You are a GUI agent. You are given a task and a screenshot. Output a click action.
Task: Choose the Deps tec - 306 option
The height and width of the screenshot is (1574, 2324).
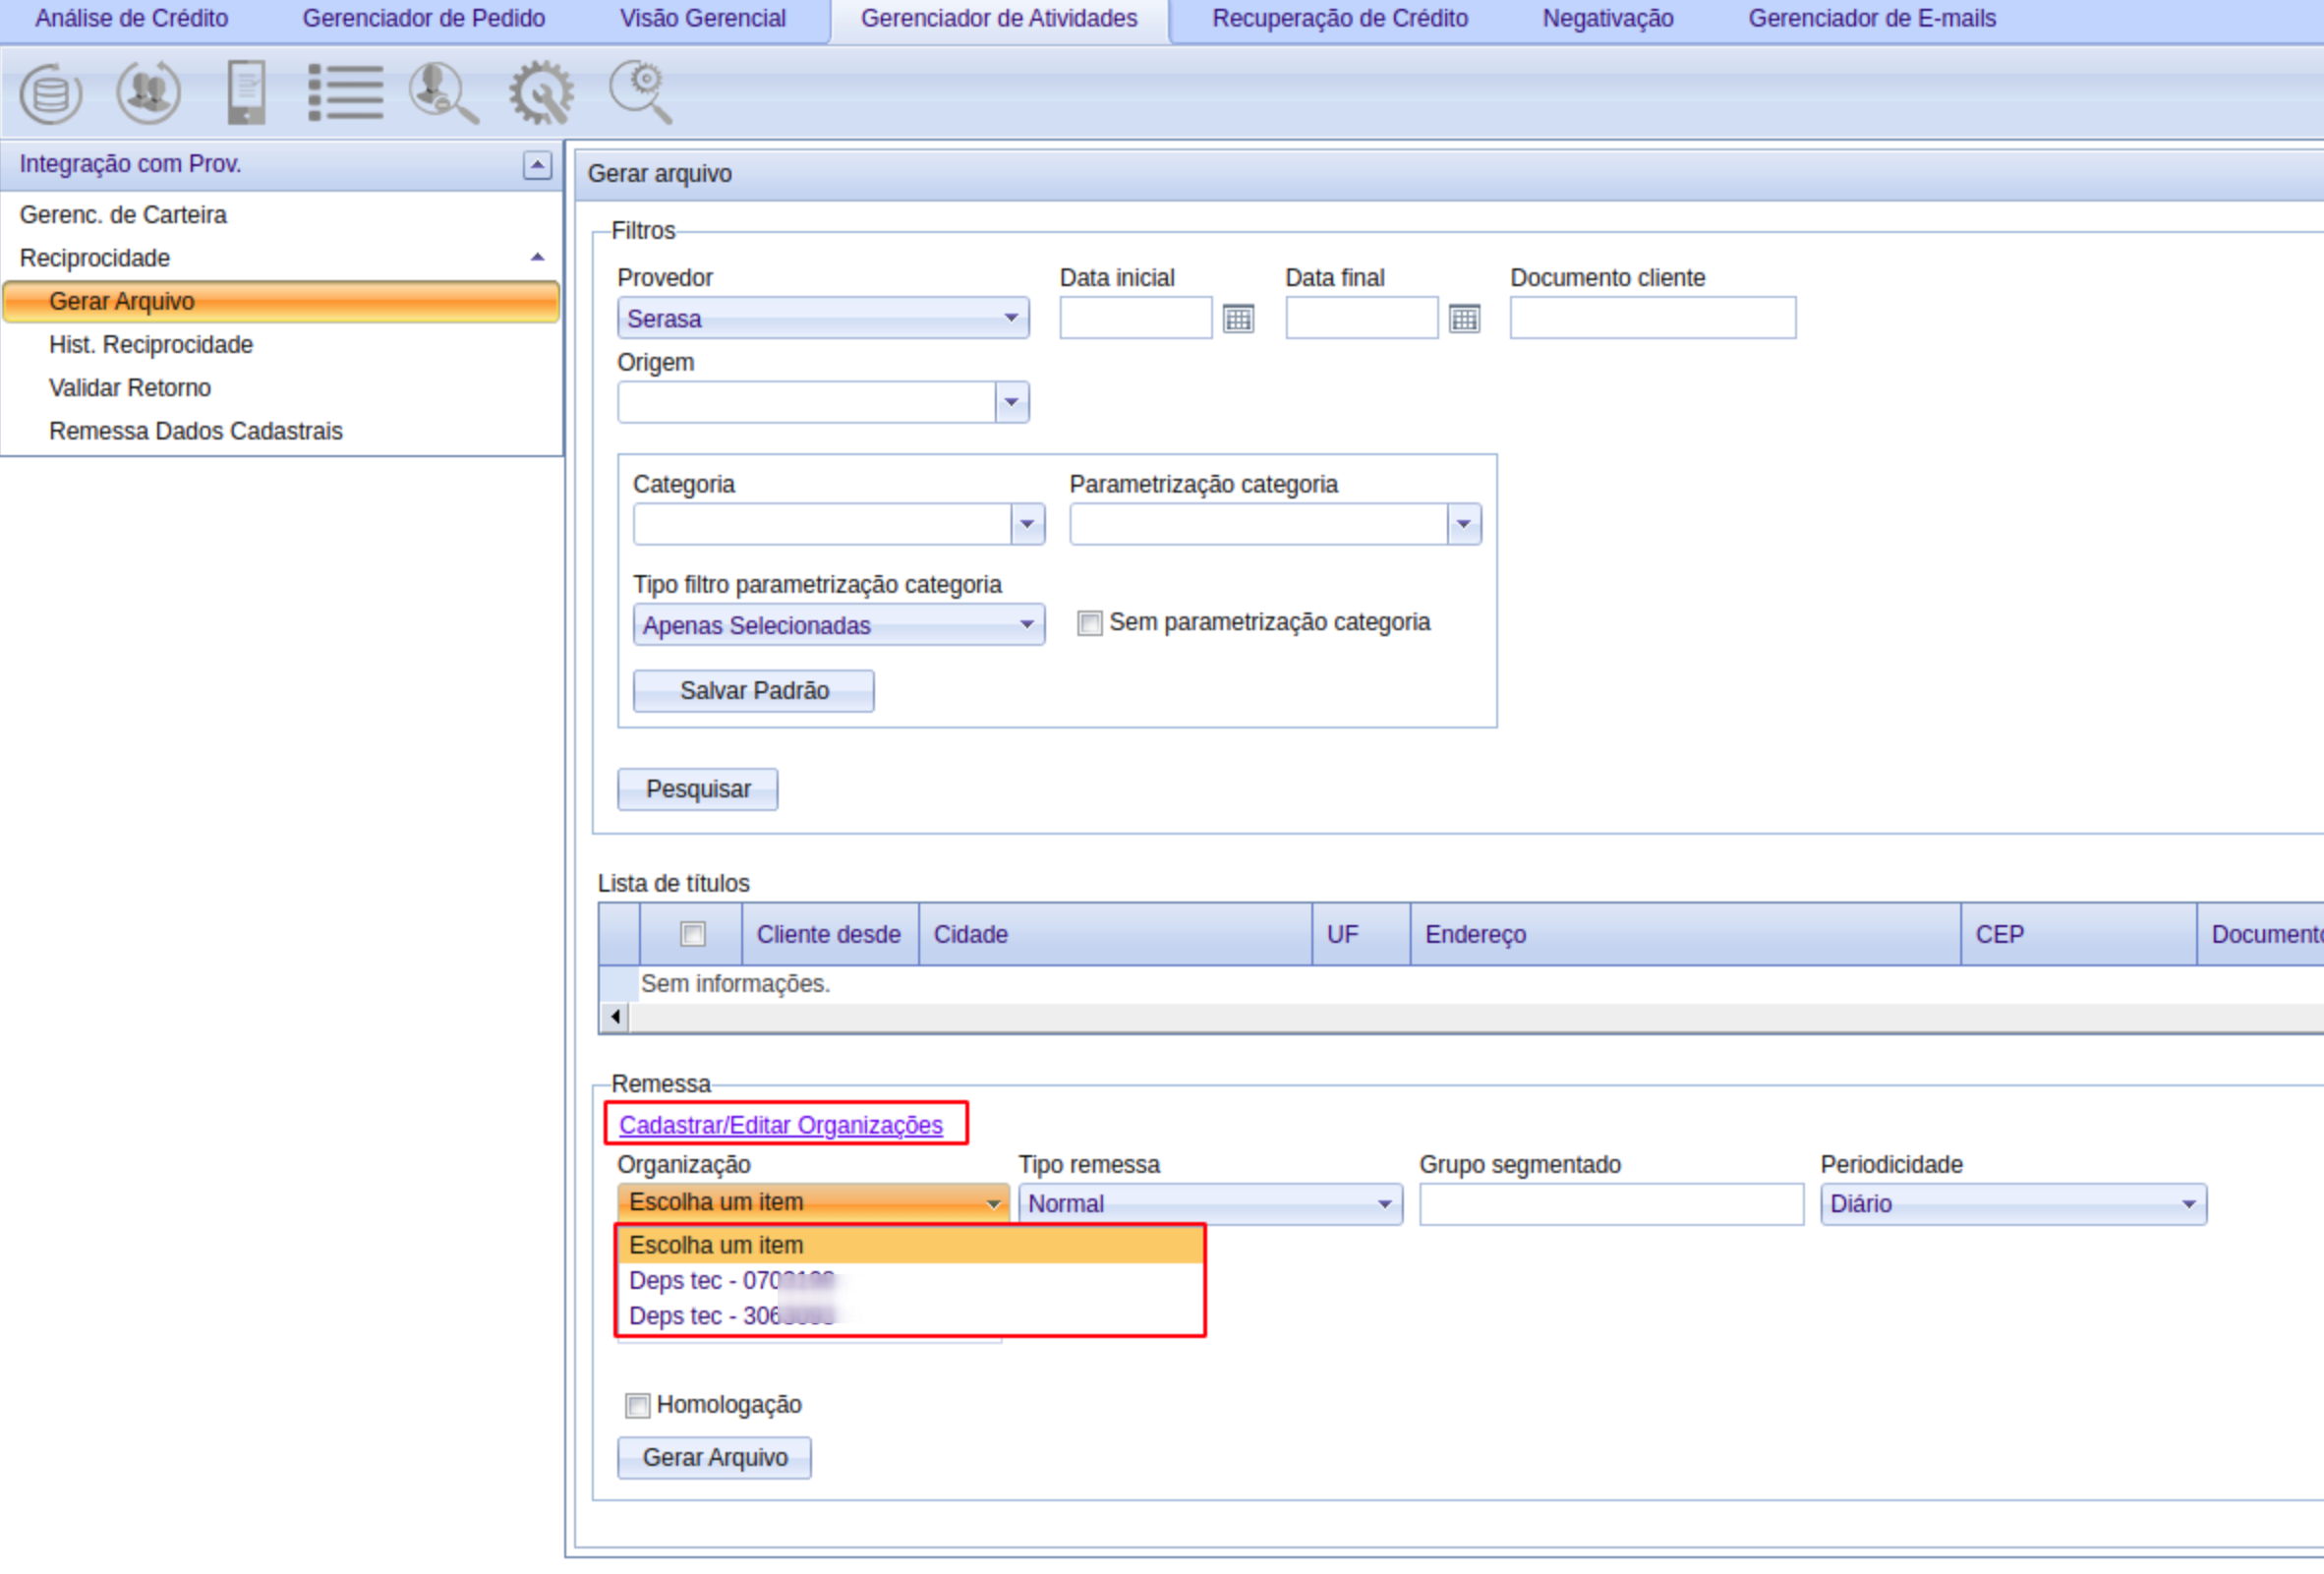911,1316
